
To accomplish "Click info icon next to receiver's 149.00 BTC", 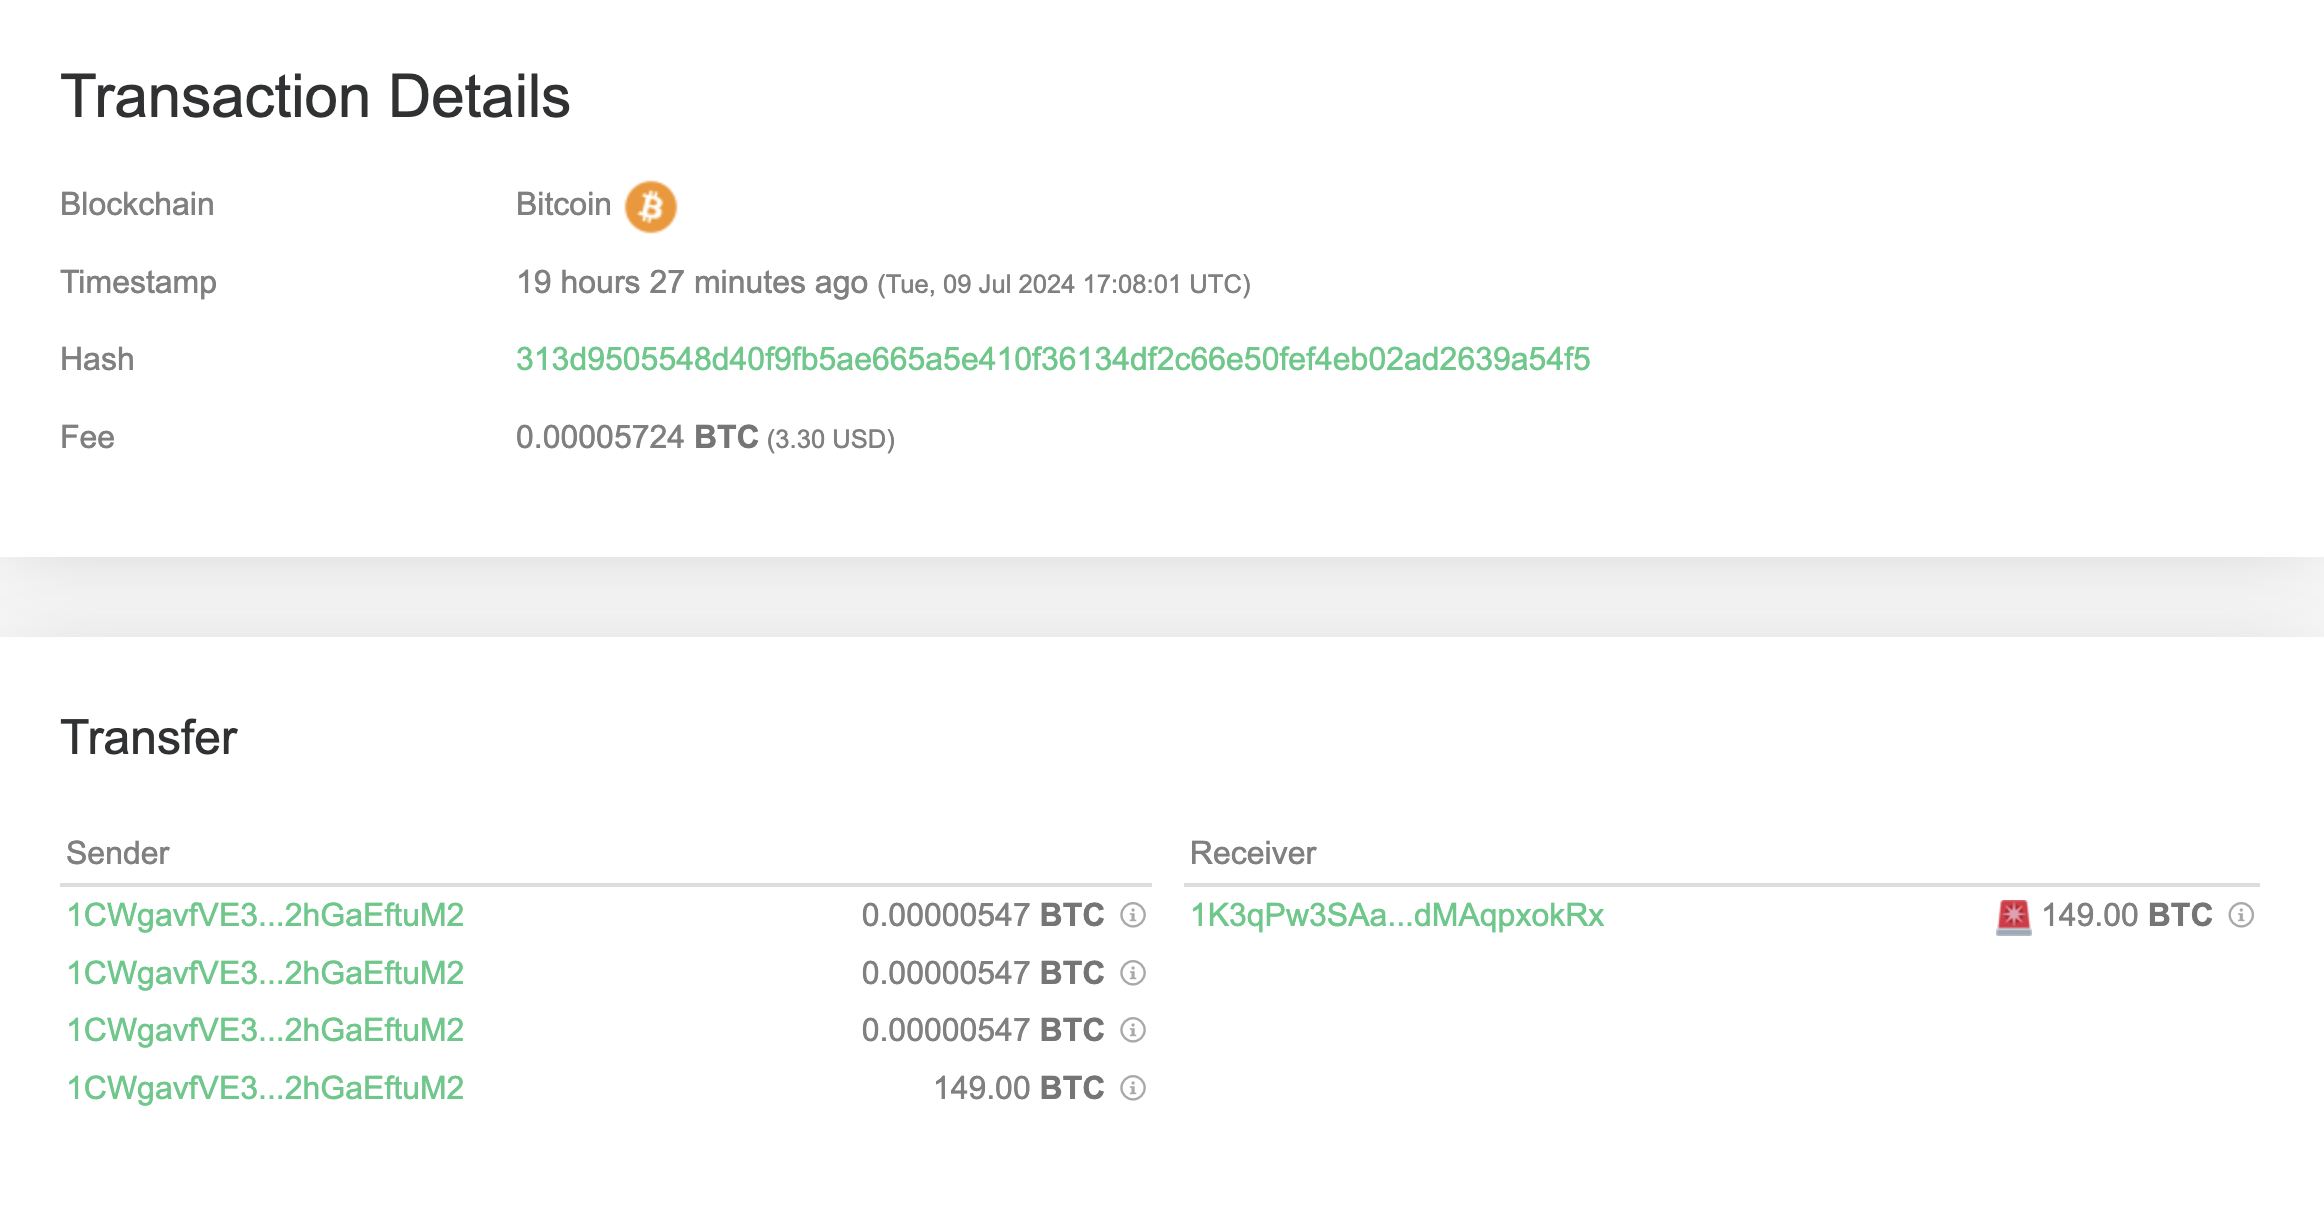I will [2241, 915].
